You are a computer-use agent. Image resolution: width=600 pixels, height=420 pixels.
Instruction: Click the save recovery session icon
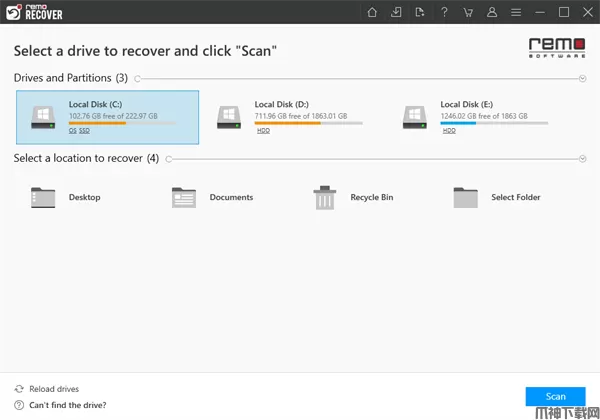point(396,12)
